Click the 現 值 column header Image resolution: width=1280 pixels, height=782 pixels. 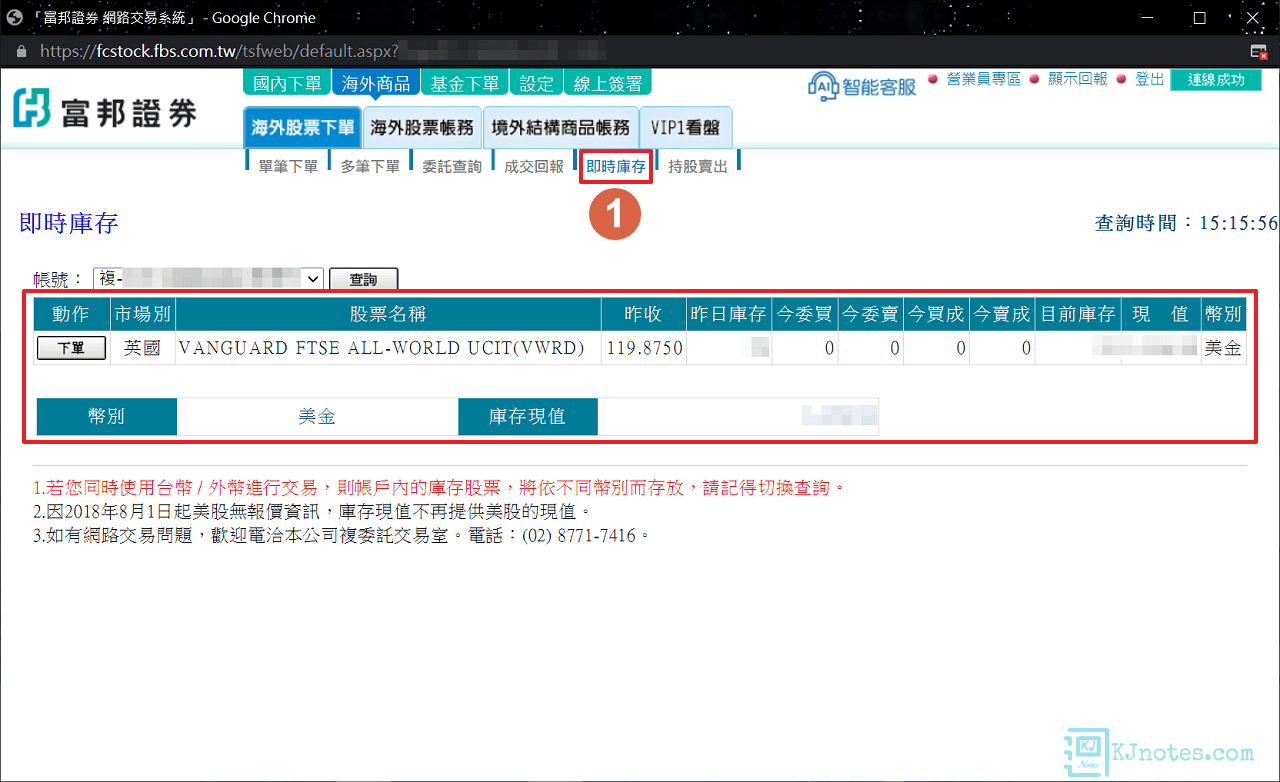tap(1161, 314)
